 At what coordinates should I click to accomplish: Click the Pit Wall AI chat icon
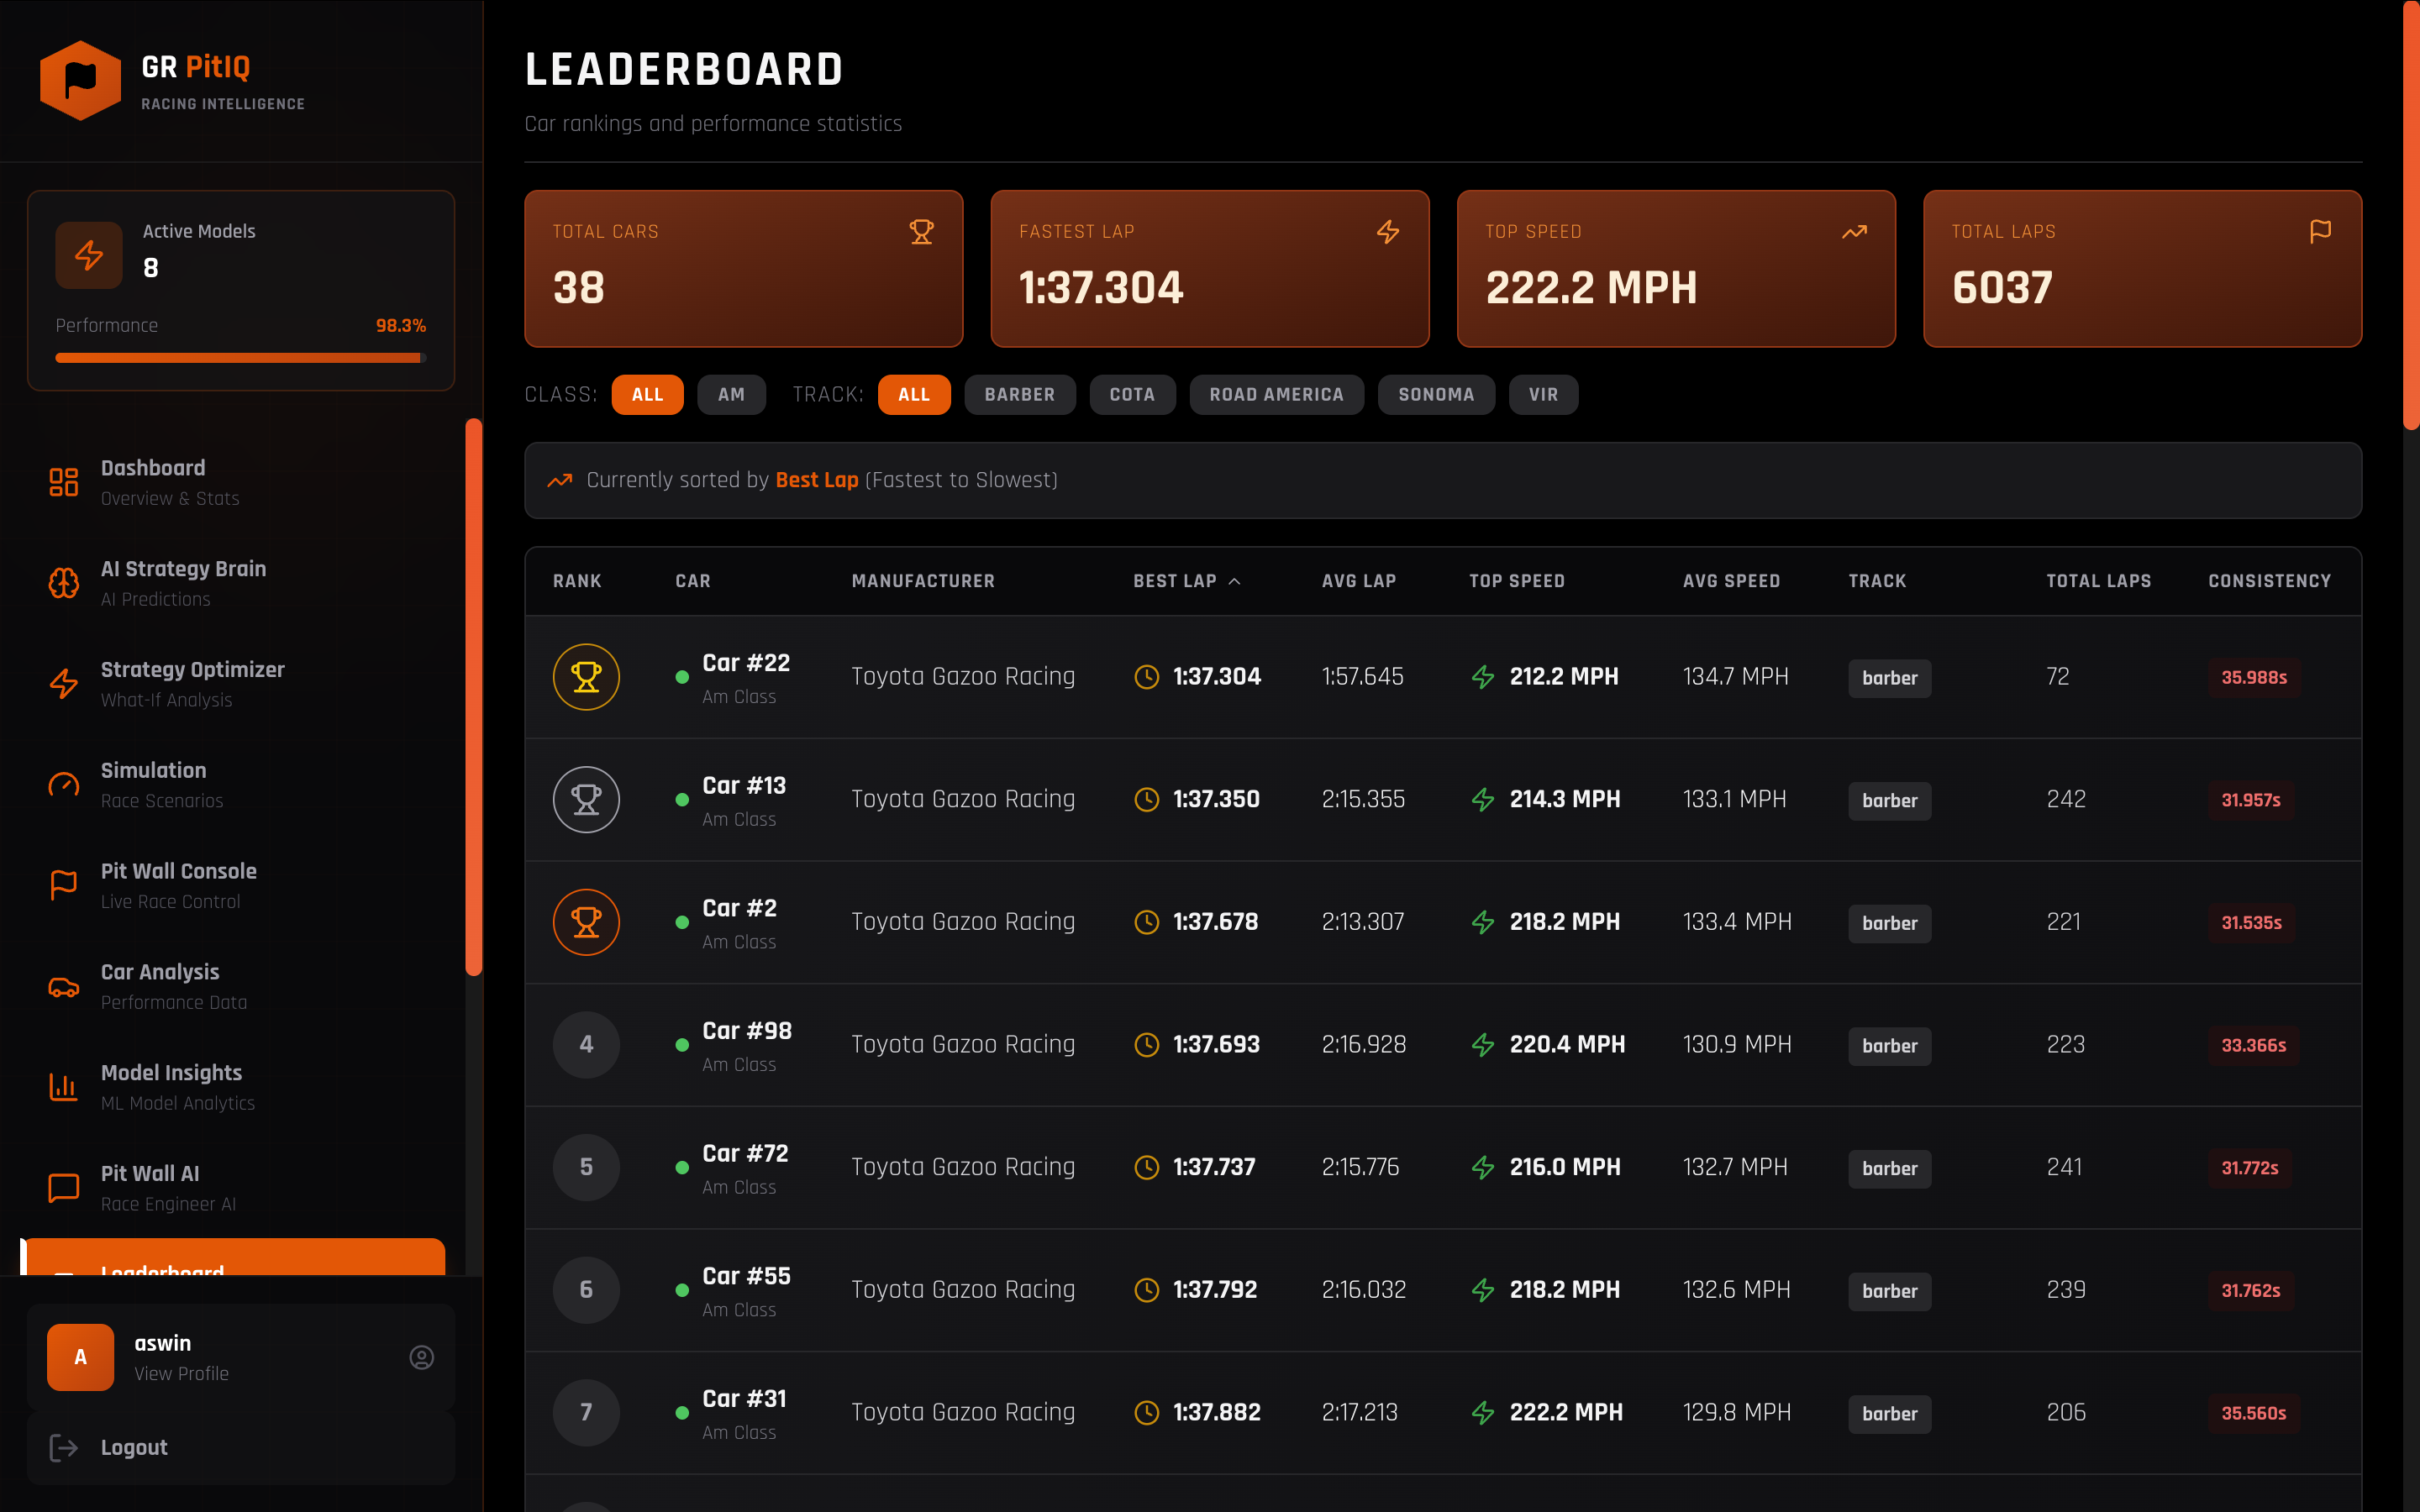click(x=64, y=1188)
